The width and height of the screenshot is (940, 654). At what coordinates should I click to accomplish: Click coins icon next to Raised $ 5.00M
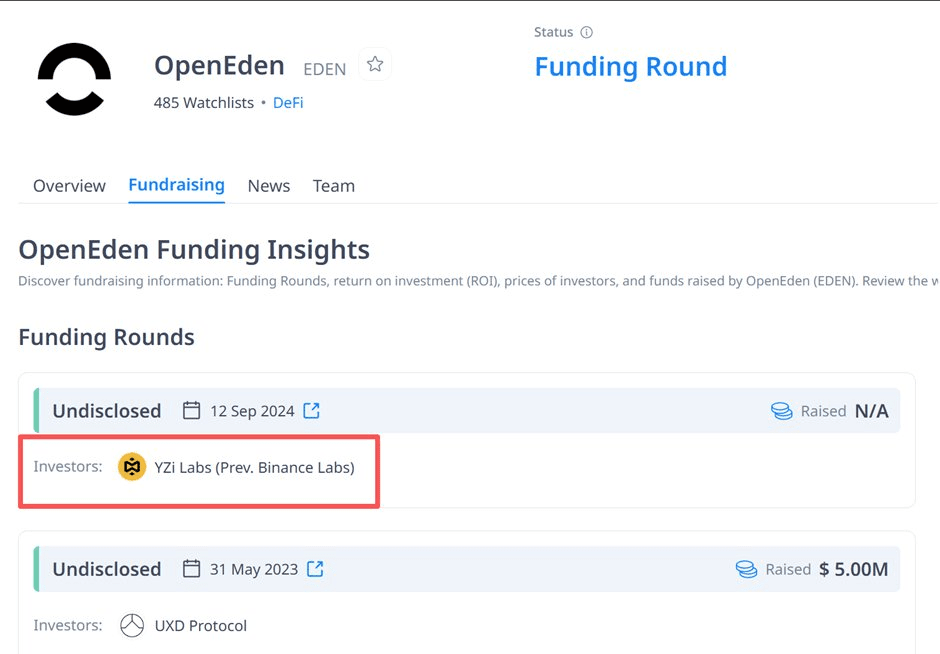[746, 569]
